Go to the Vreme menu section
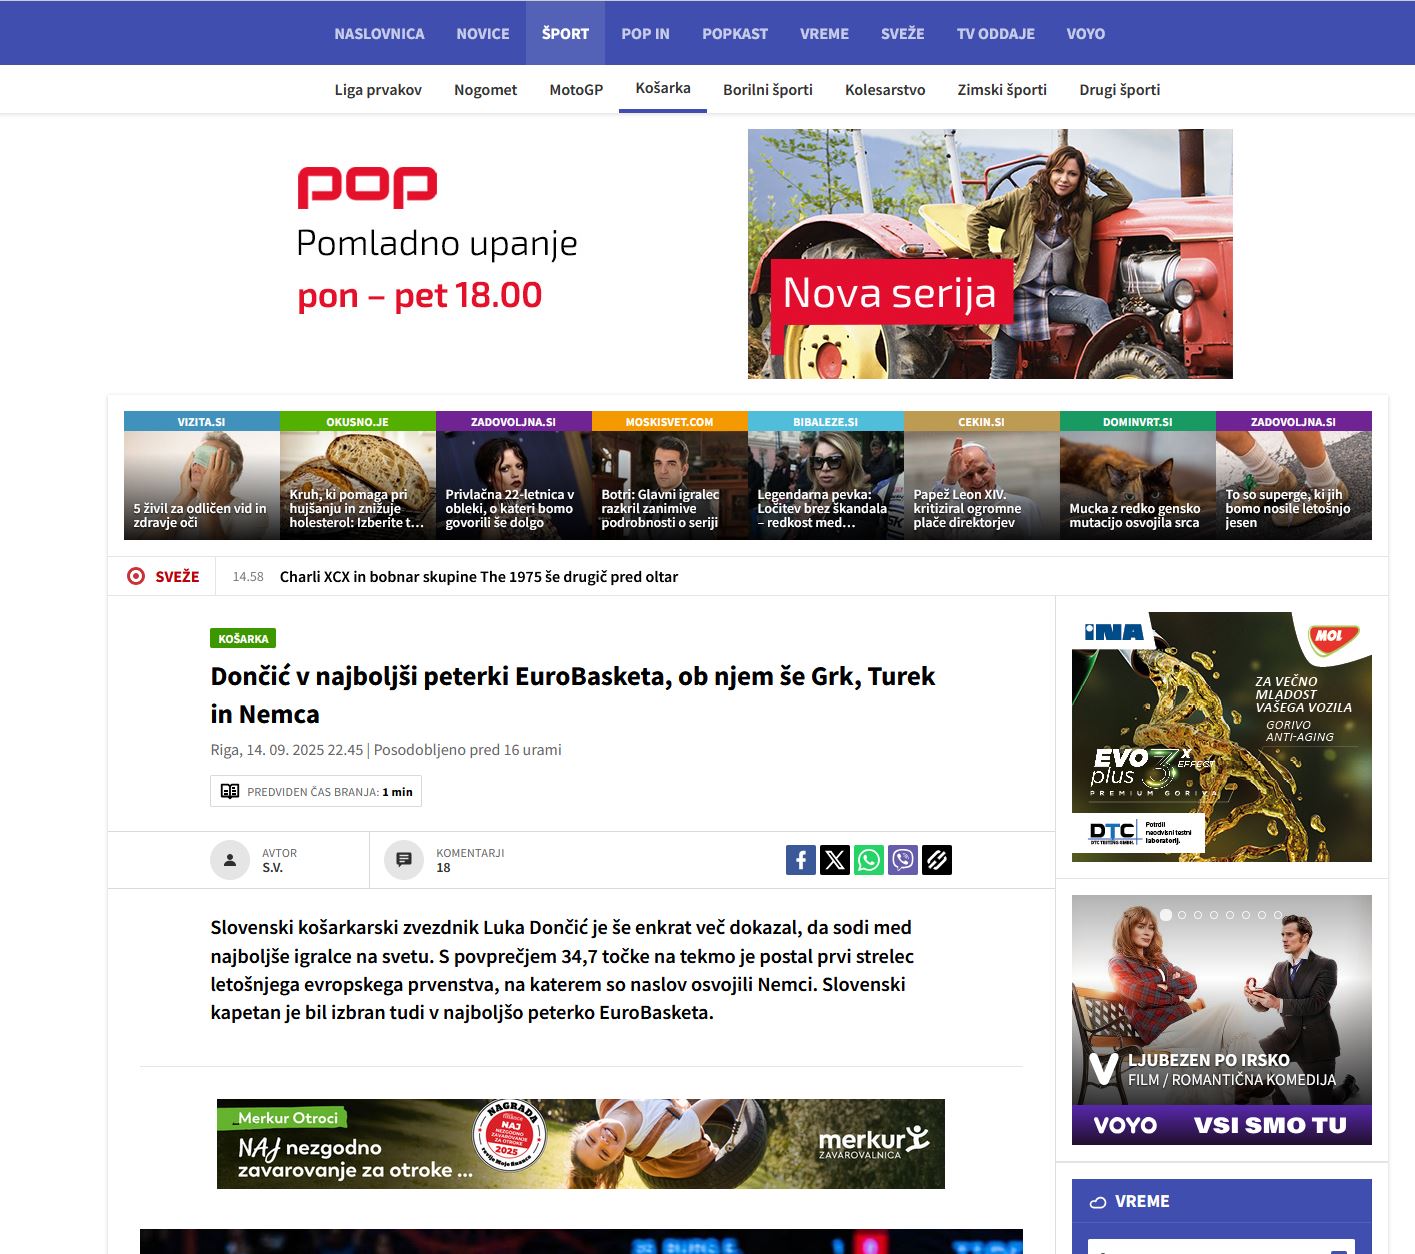The width and height of the screenshot is (1415, 1254). coord(824,33)
